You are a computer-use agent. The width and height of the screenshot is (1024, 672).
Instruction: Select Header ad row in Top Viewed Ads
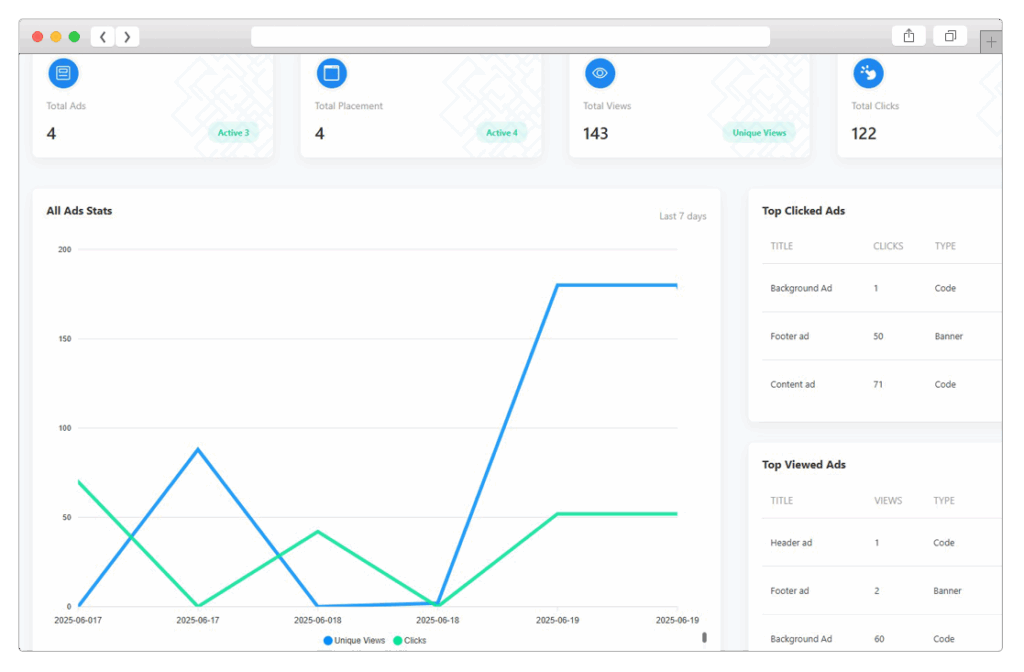coord(791,543)
